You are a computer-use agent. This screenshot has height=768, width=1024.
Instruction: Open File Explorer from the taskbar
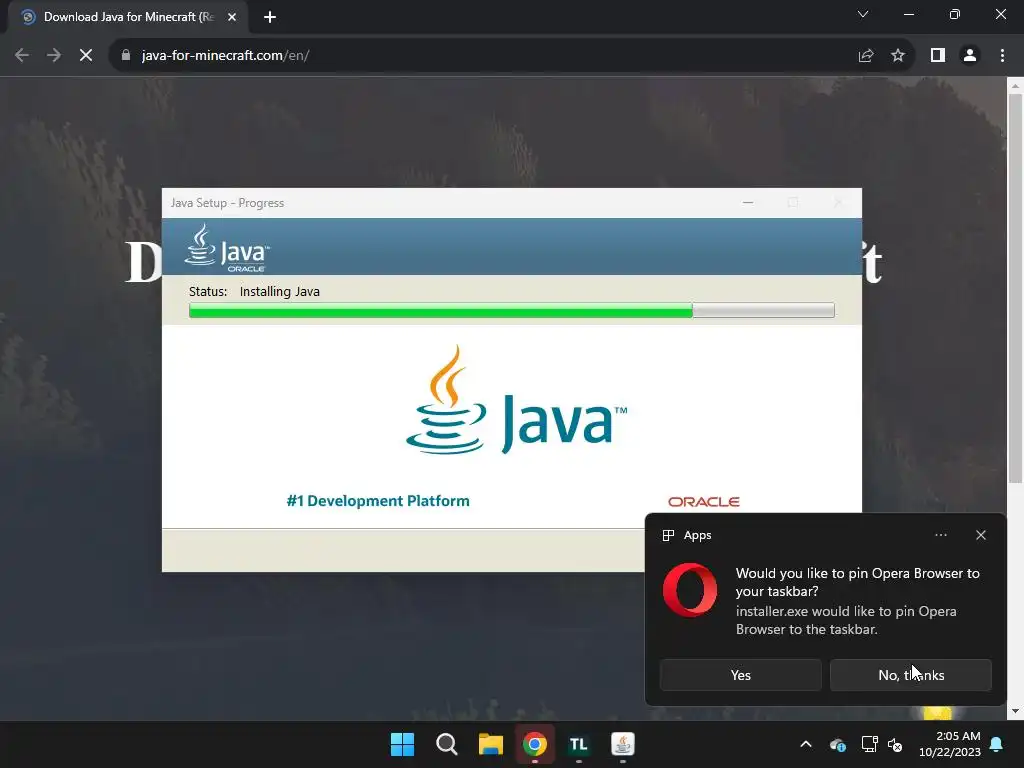pos(490,744)
